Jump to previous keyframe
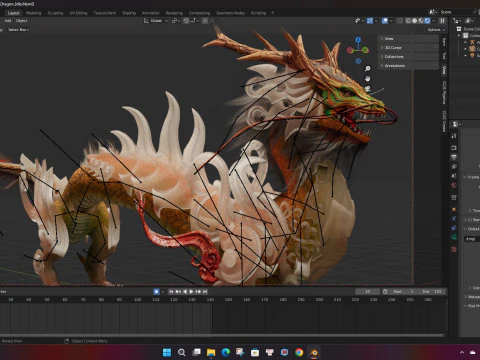This screenshot has width=480, height=360. tap(178, 292)
